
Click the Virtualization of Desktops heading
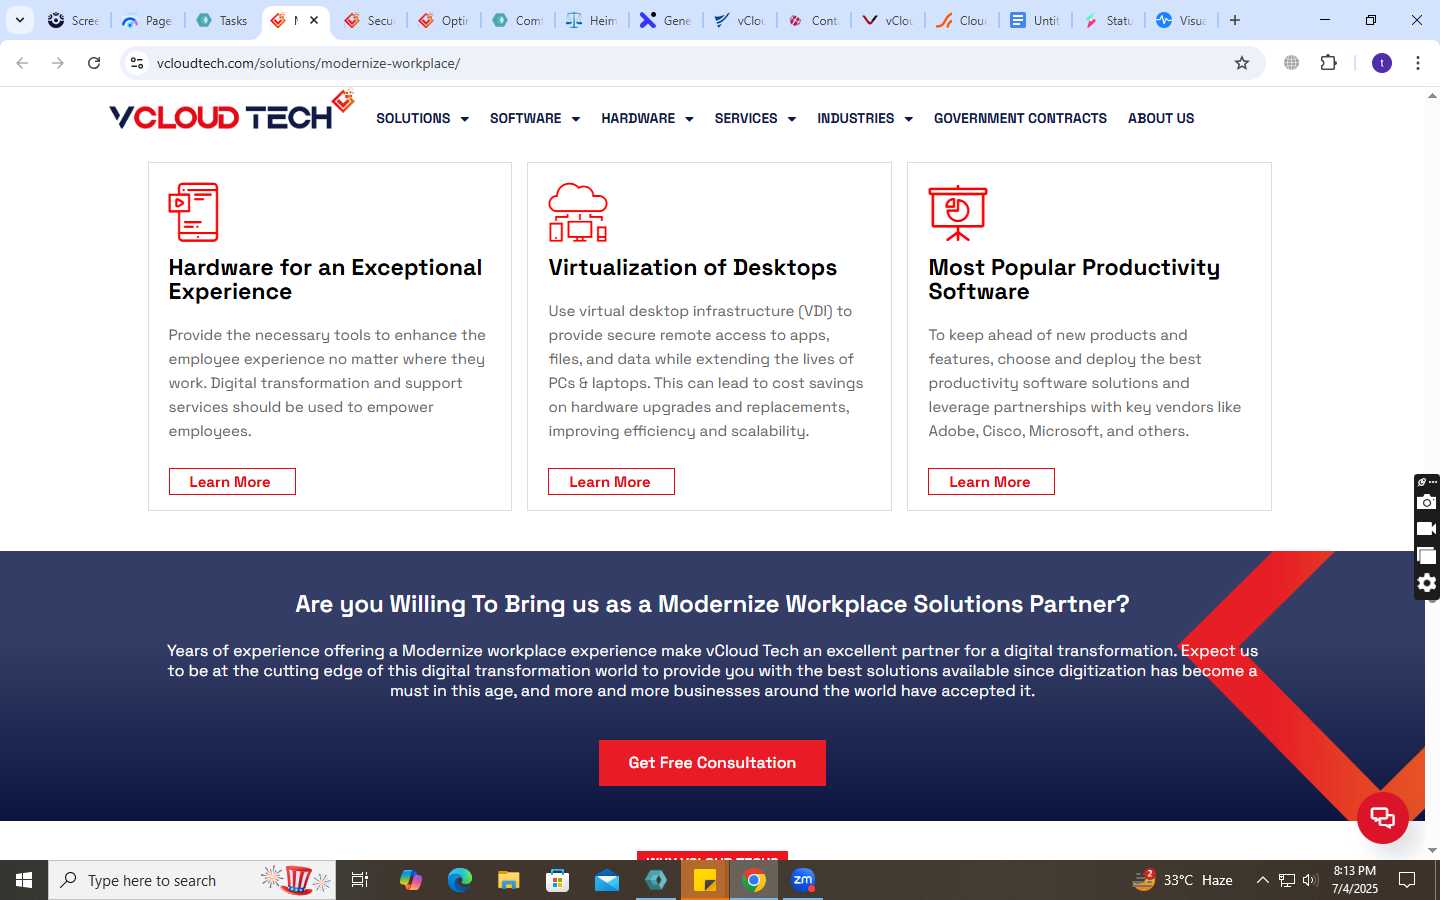click(x=692, y=268)
